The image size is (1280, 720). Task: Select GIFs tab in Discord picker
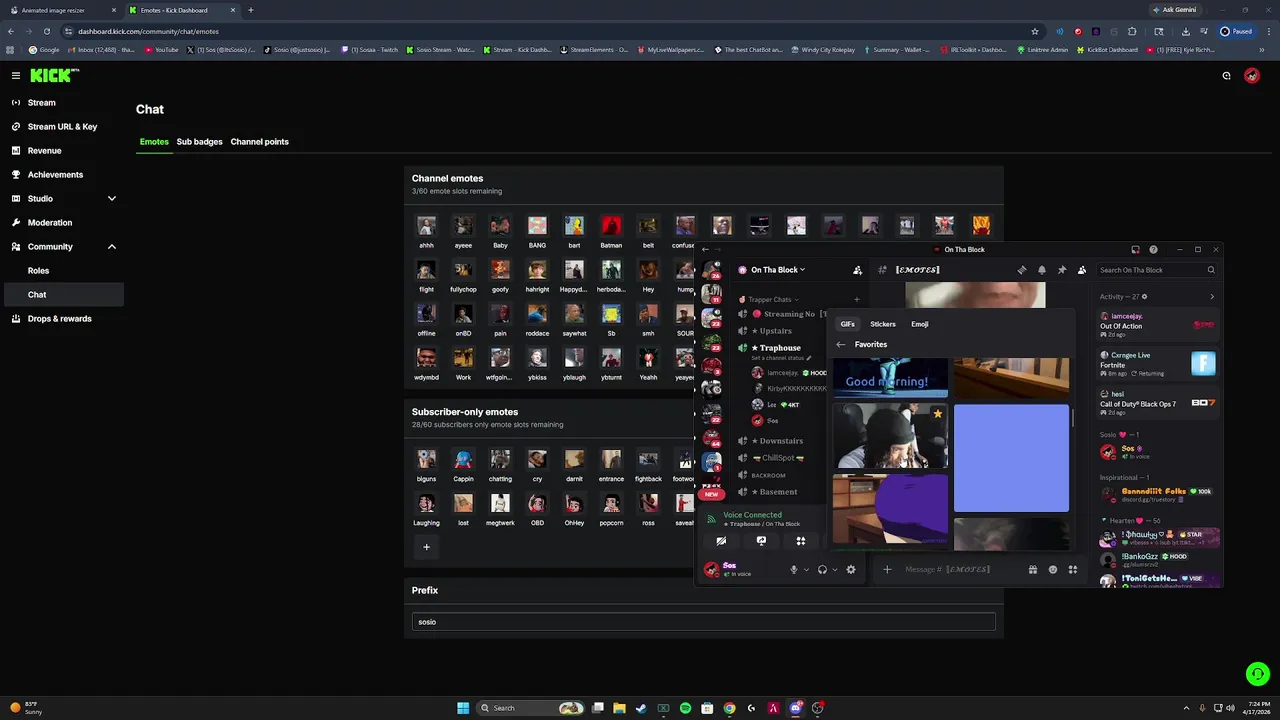click(x=848, y=324)
